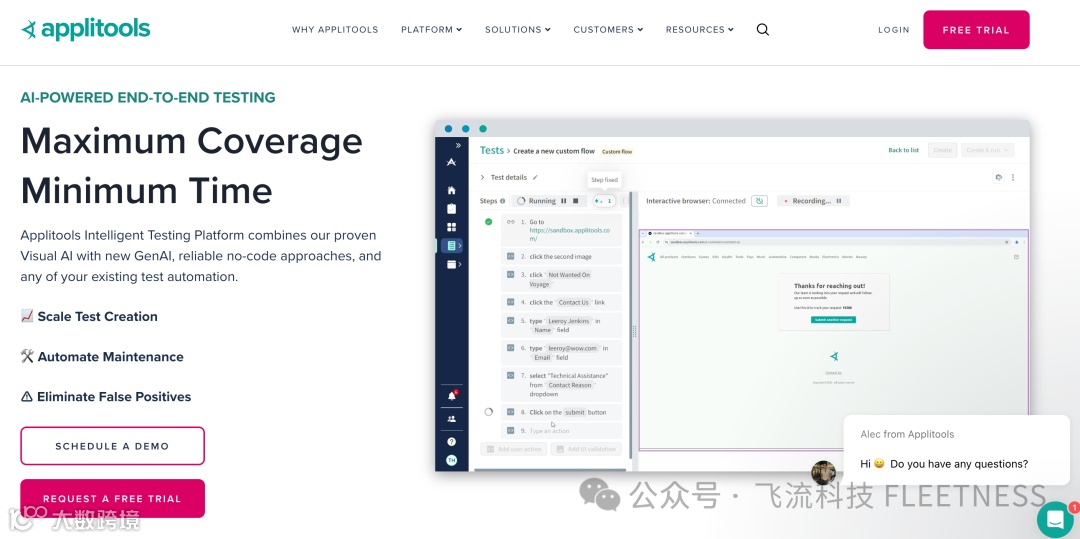Click the Home icon in demo sidebar

[451, 190]
